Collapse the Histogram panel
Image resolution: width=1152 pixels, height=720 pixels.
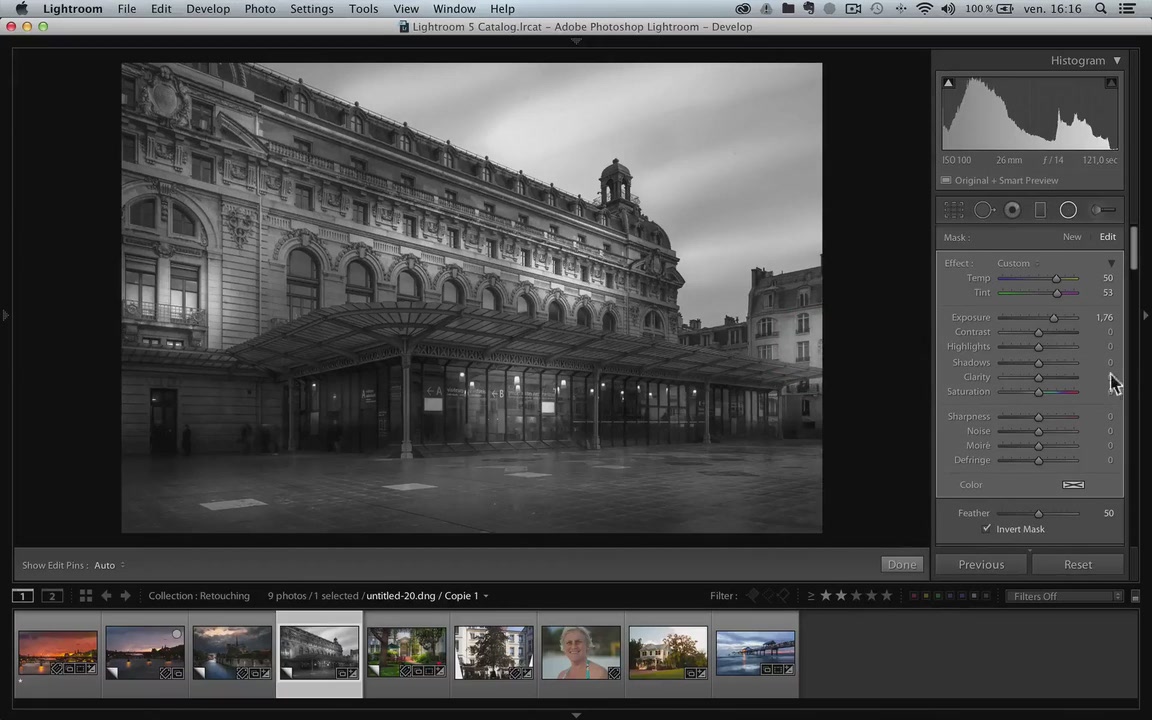tap(1117, 61)
